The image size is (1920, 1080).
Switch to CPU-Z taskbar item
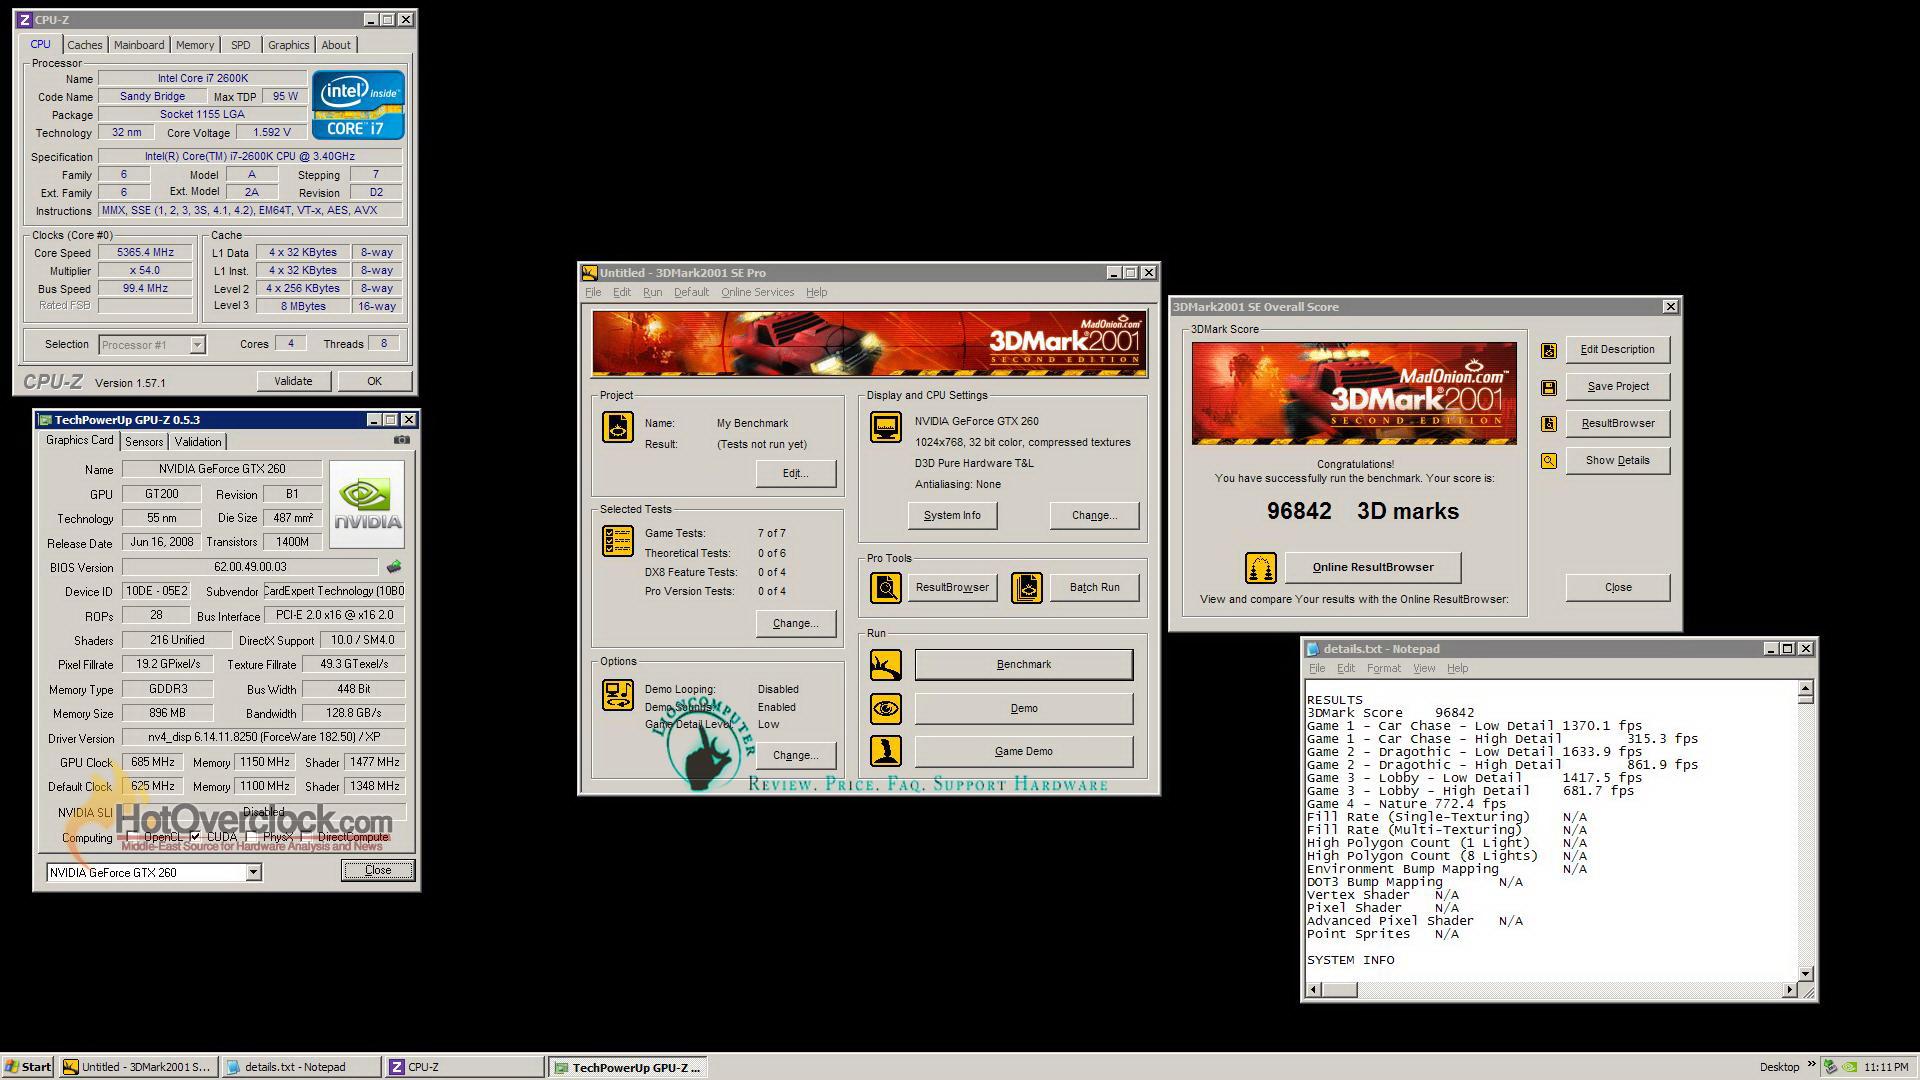point(465,1067)
